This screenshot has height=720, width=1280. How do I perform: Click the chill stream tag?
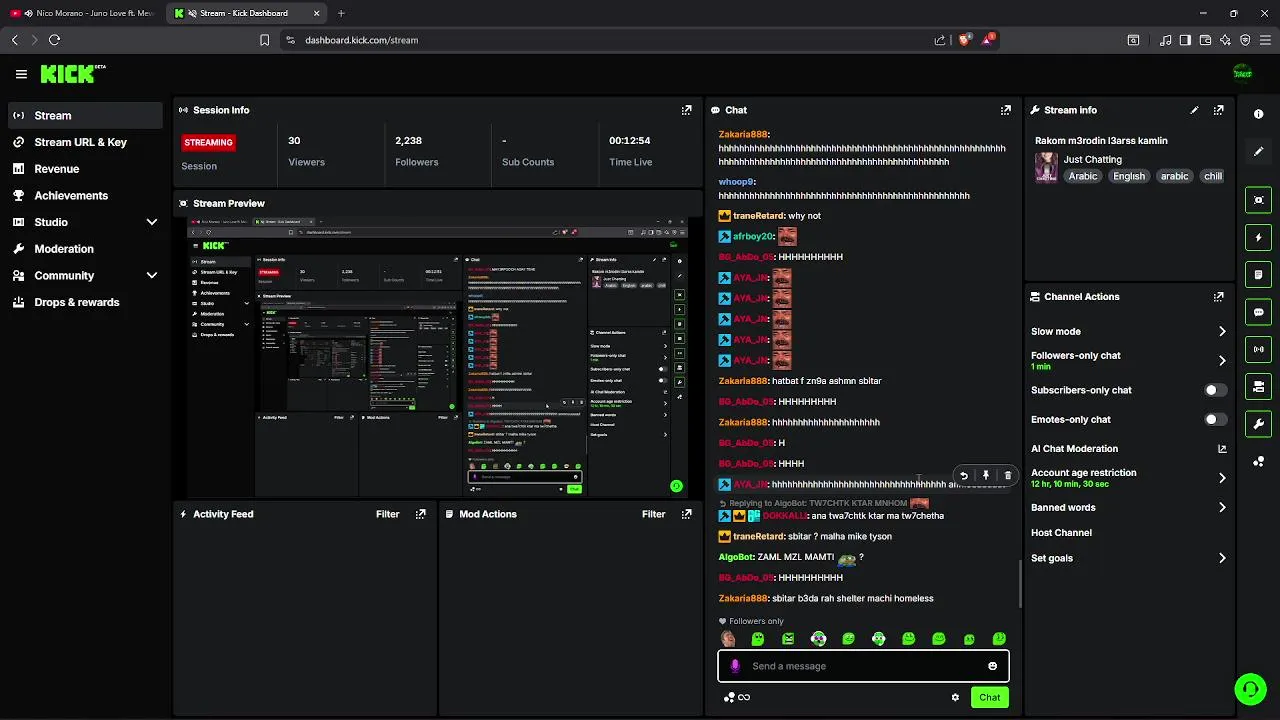pos(1213,176)
